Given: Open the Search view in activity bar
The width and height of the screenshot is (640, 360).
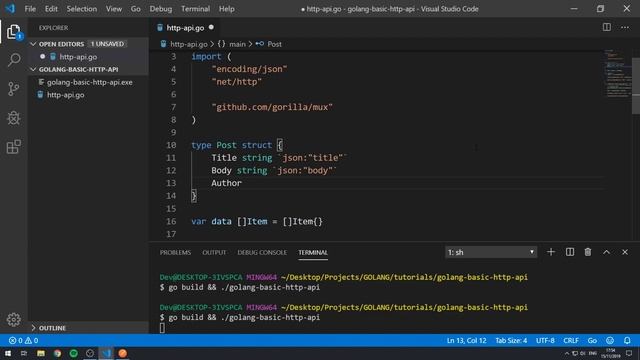Looking at the screenshot, I should [13, 60].
